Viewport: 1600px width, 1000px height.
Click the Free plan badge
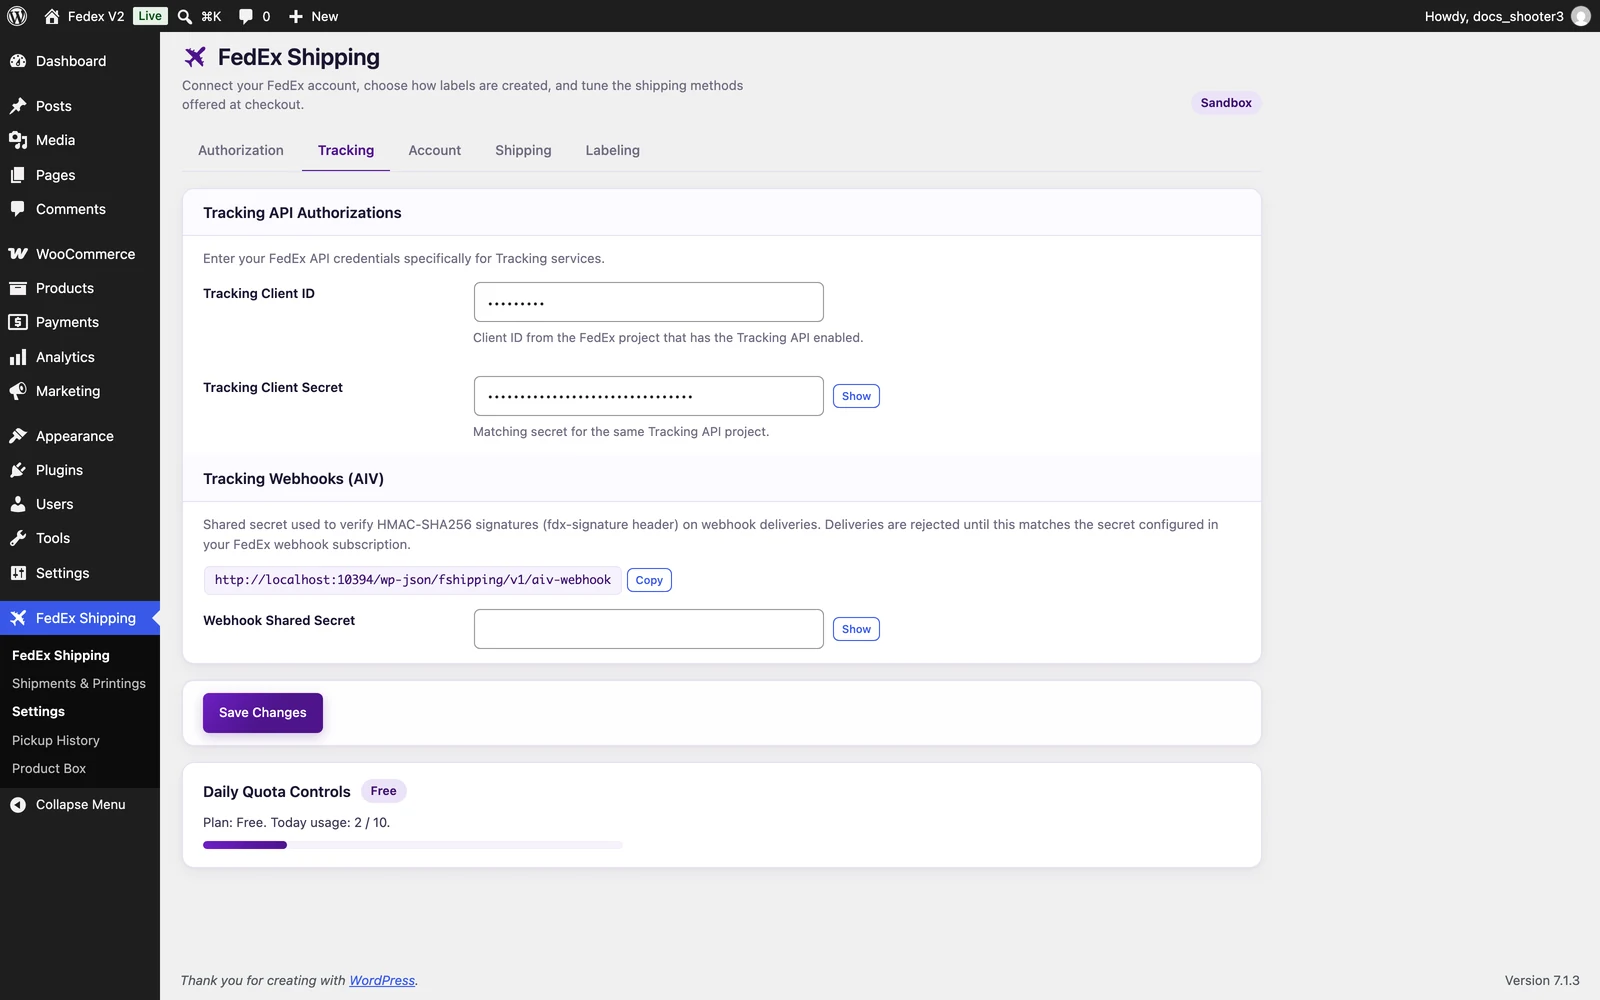click(x=384, y=791)
